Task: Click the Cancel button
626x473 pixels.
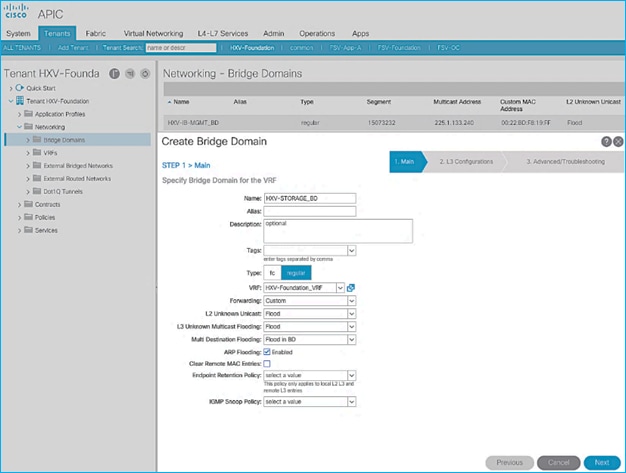Action: tap(559, 463)
